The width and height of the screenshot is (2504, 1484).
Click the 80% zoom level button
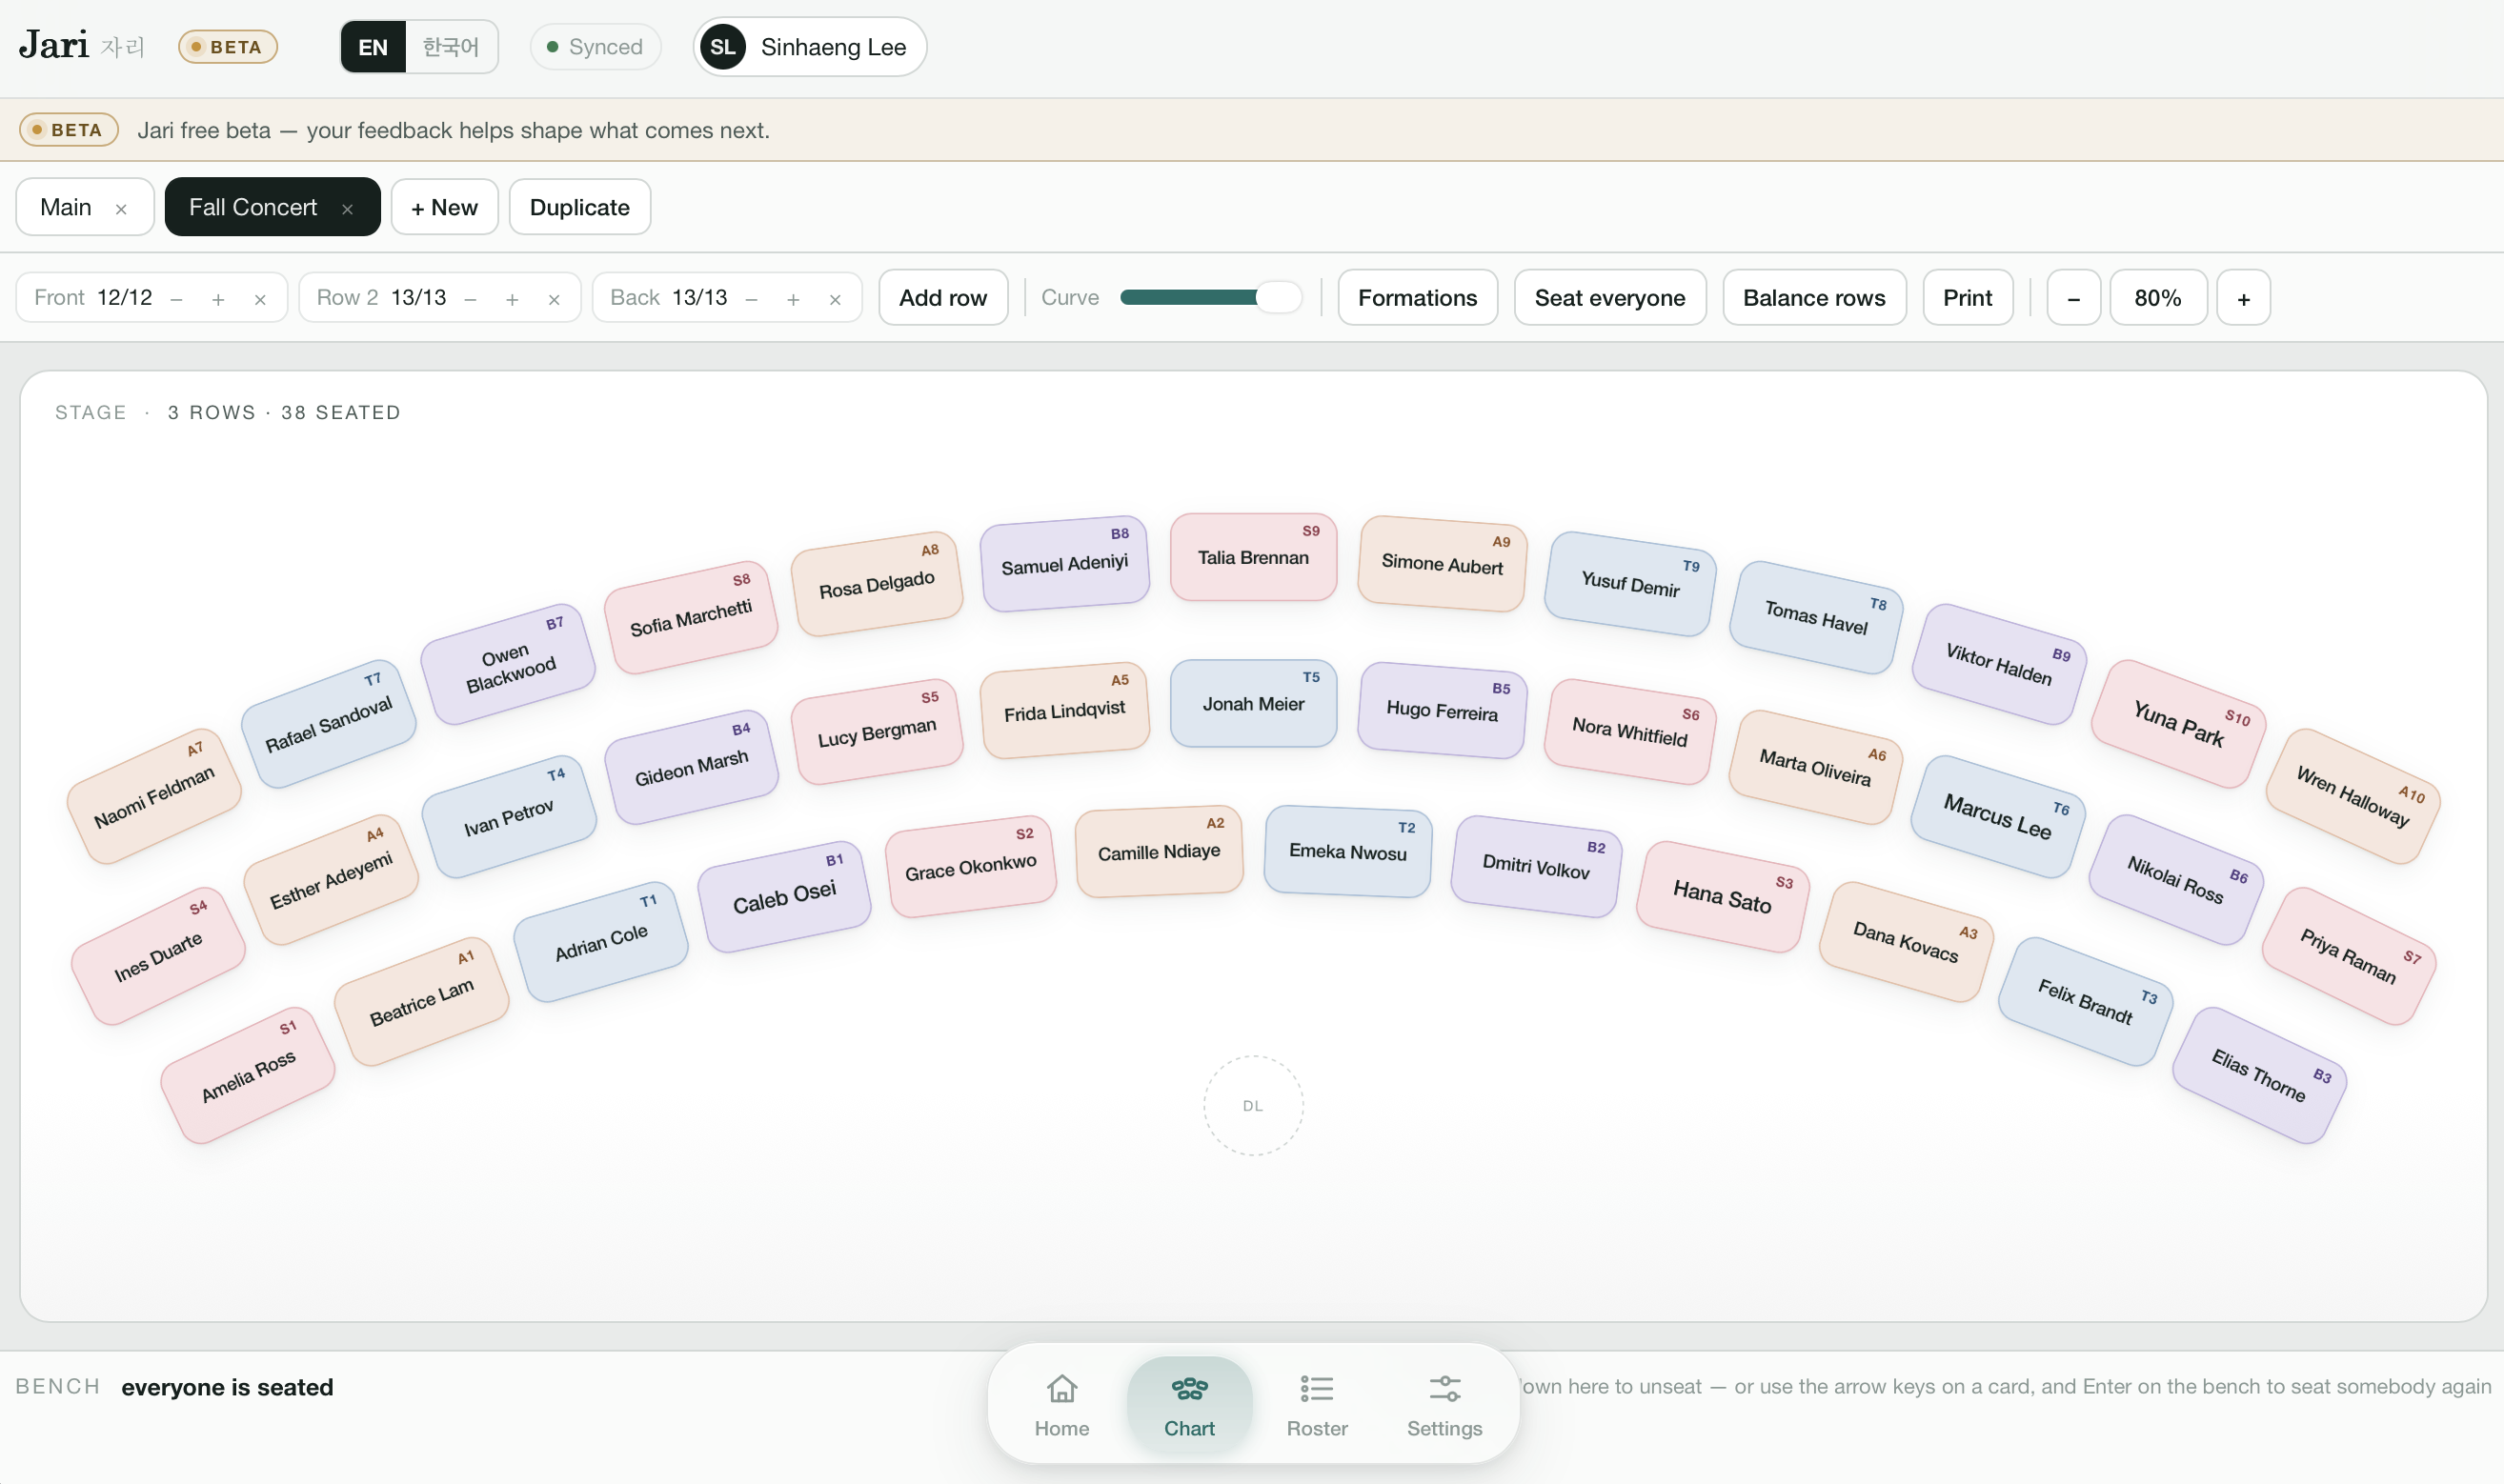coord(2158,298)
